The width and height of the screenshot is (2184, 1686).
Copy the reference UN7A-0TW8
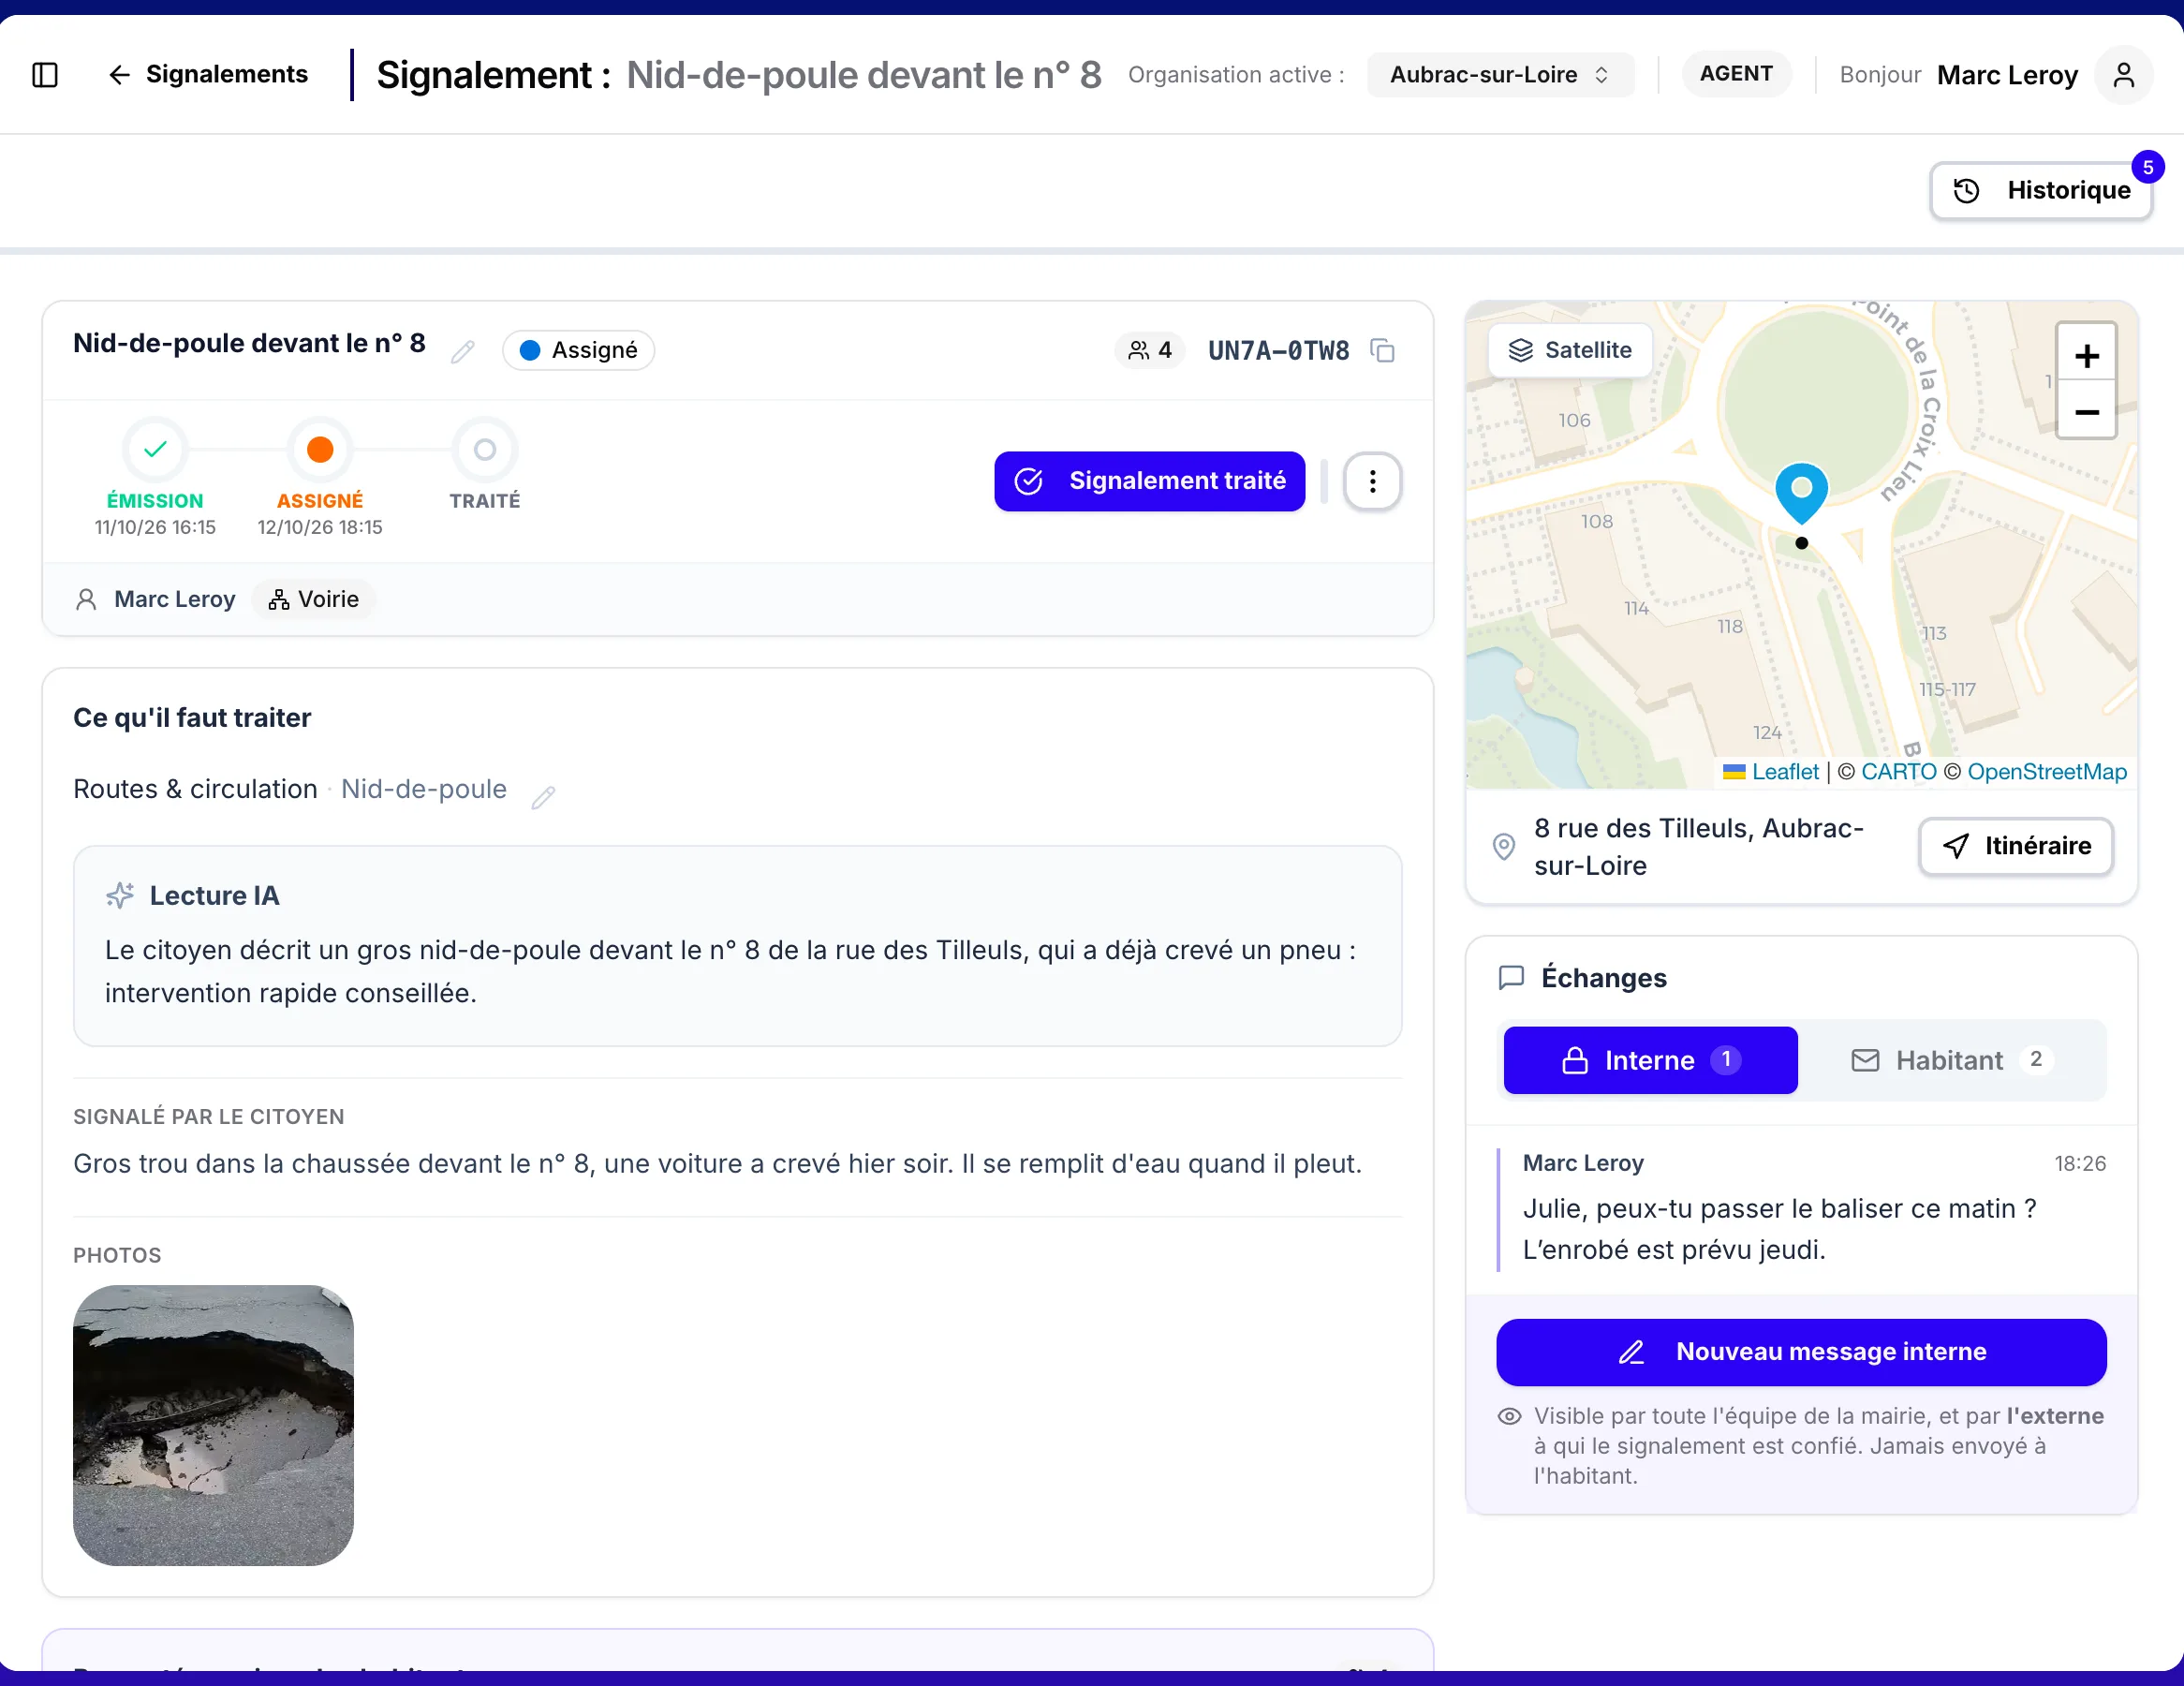click(1382, 351)
